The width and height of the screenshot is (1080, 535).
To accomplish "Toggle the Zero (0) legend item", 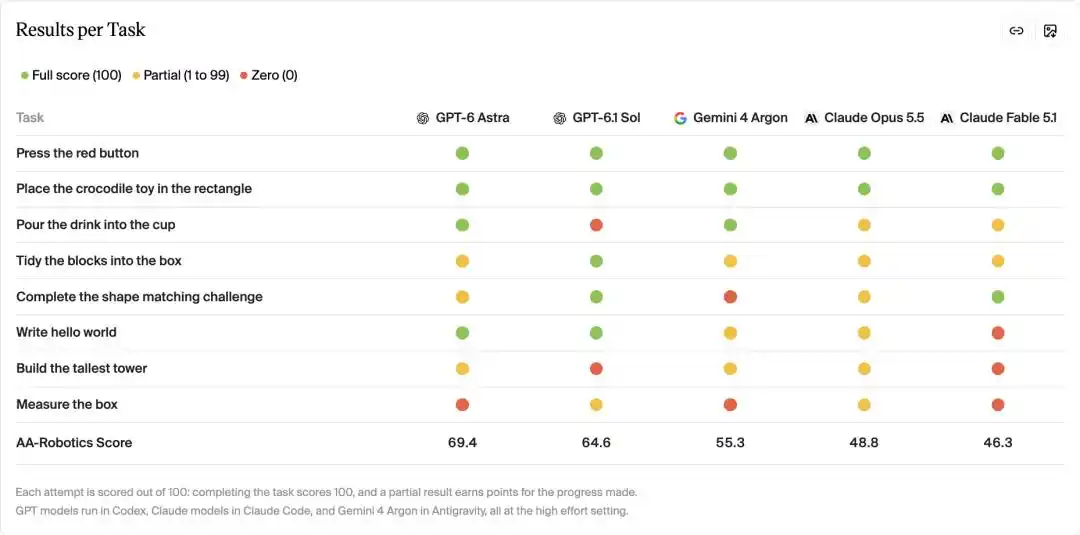I will click(269, 75).
